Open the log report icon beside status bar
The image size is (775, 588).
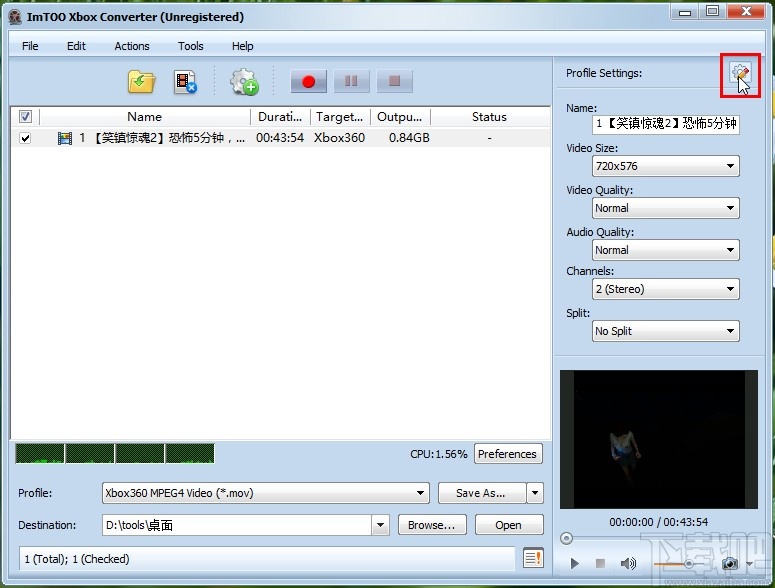click(x=533, y=558)
